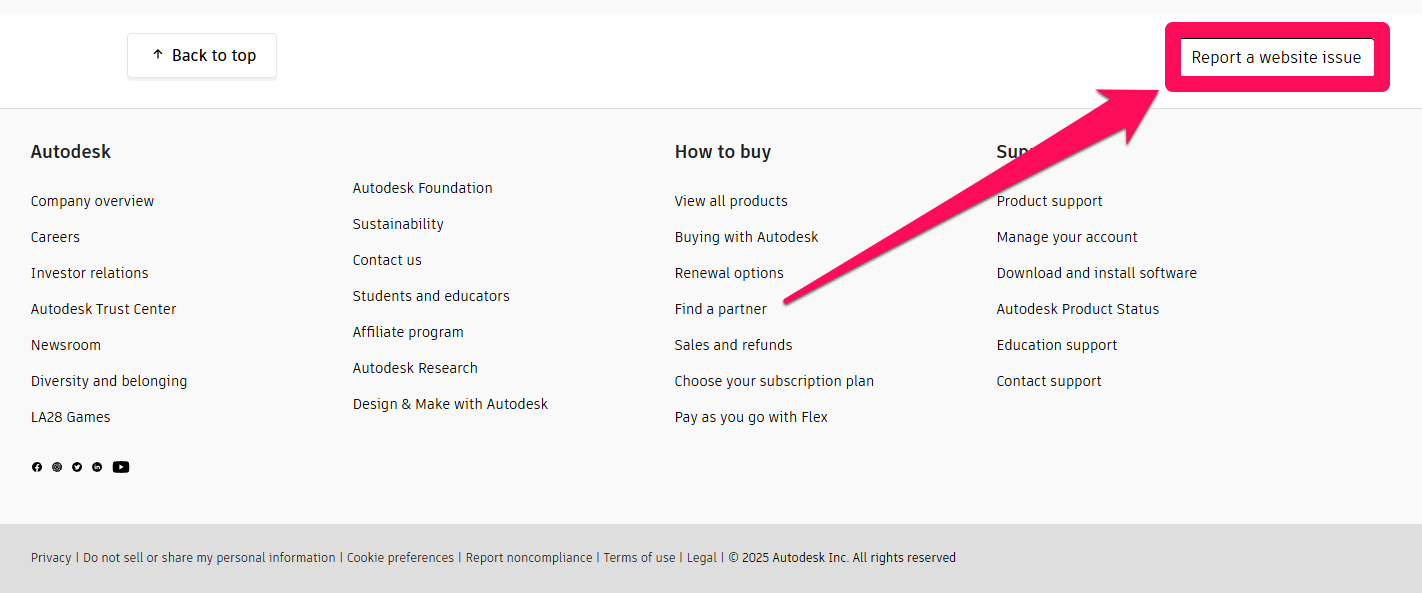Viewport: 1422px width, 593px height.
Task: Open the Find a partner link
Action: click(720, 309)
